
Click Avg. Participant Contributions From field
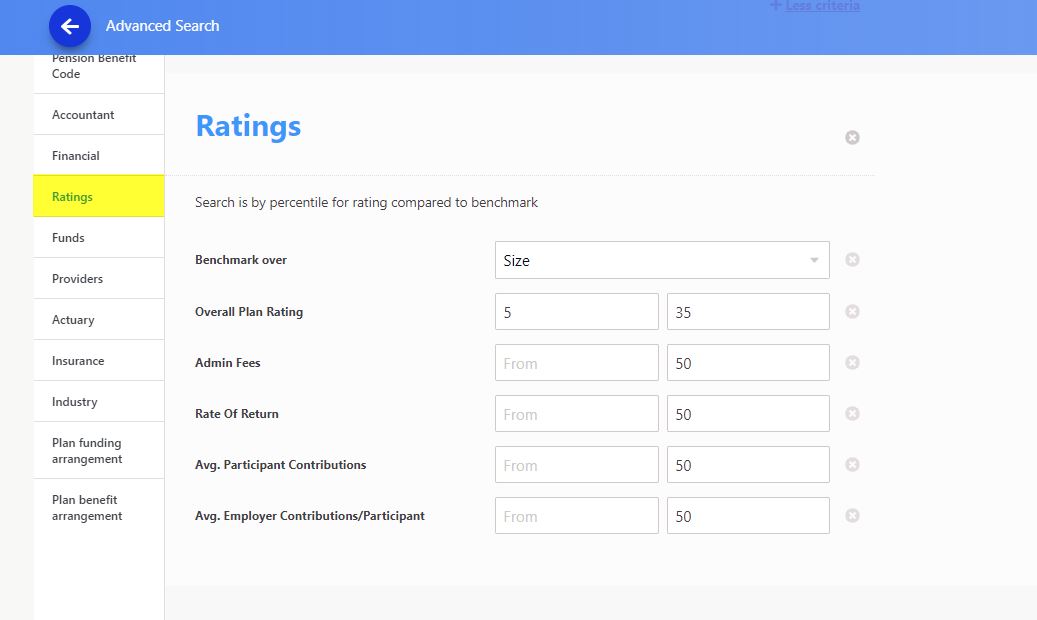(576, 465)
